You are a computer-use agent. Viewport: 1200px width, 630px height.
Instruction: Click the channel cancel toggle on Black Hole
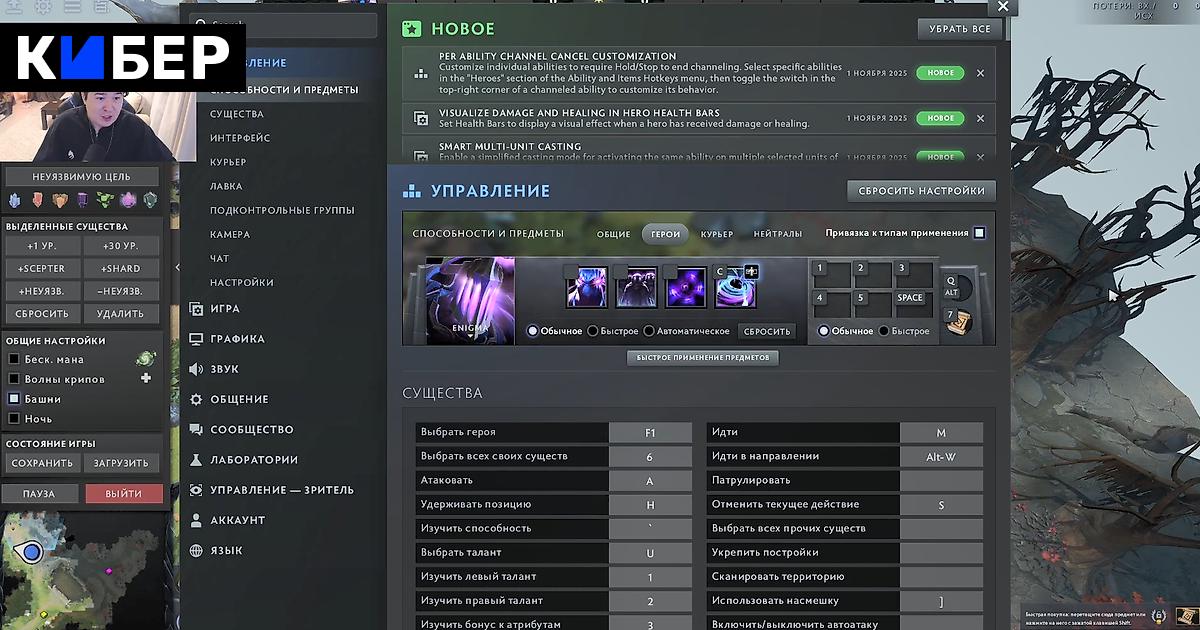click(x=751, y=271)
